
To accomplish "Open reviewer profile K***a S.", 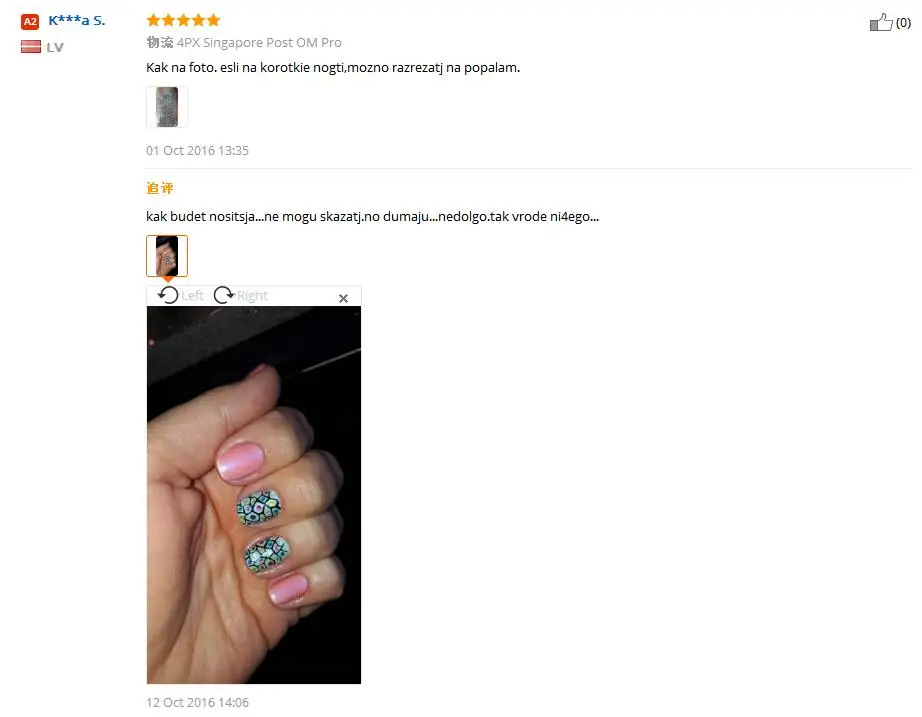I will [x=76, y=21].
